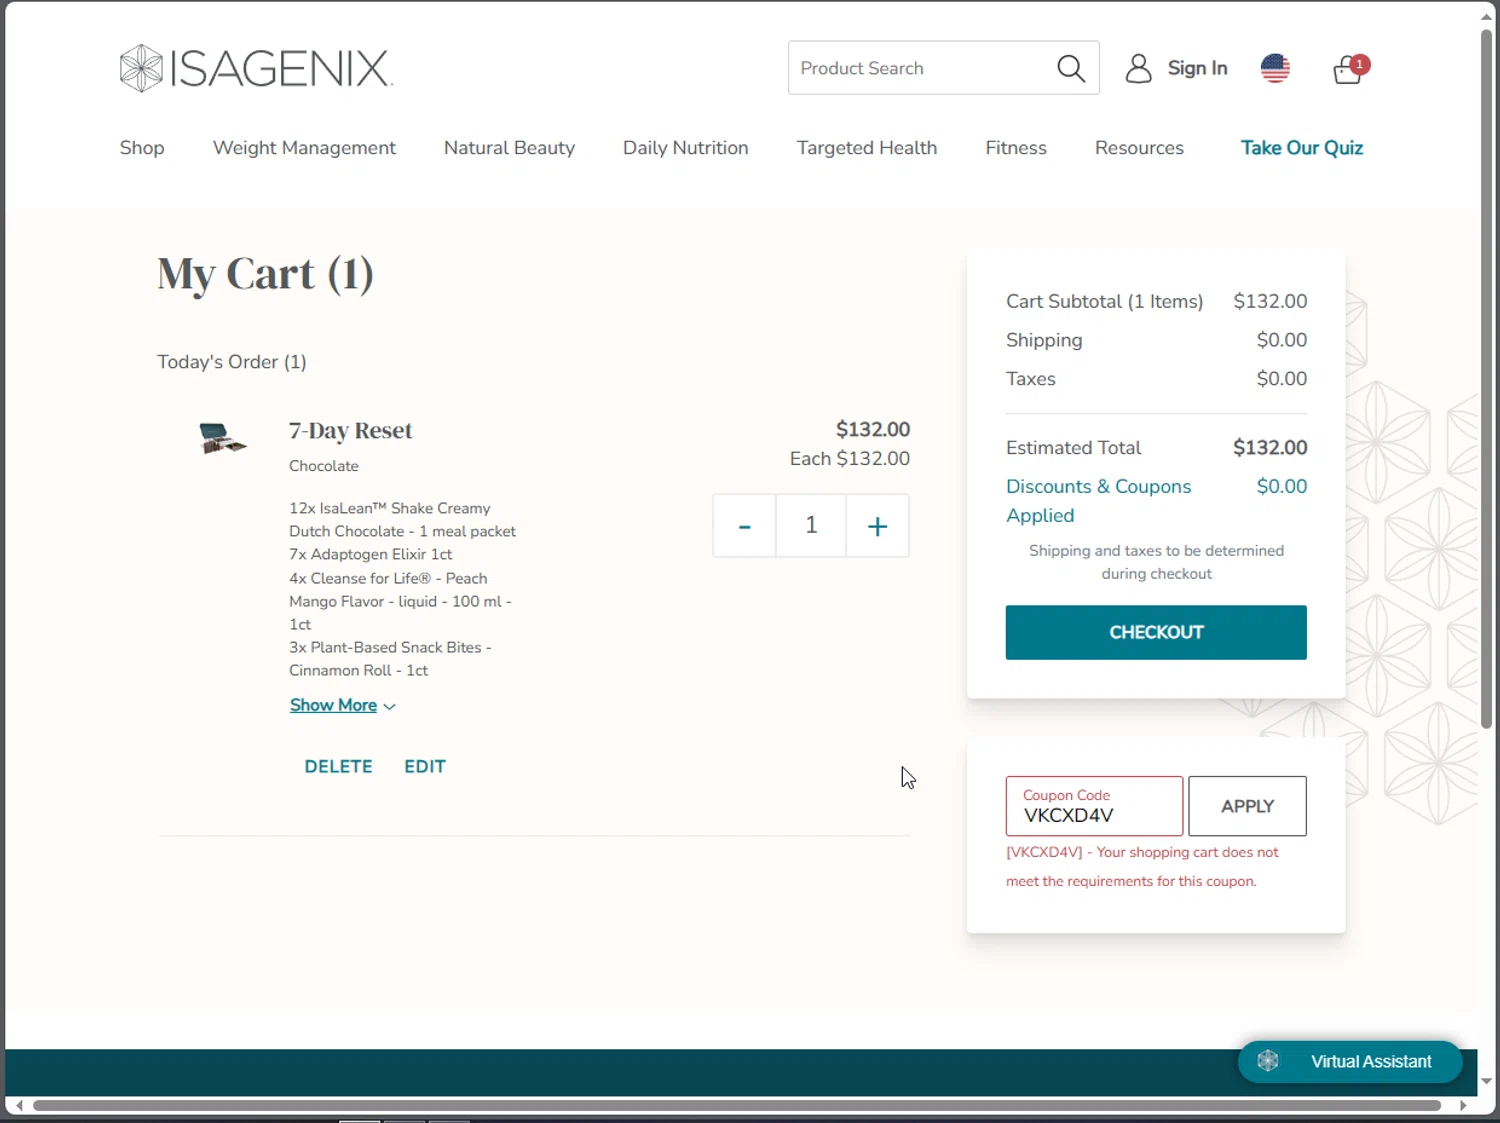Open the Fitness menu
1500x1123 pixels.
[1016, 148]
